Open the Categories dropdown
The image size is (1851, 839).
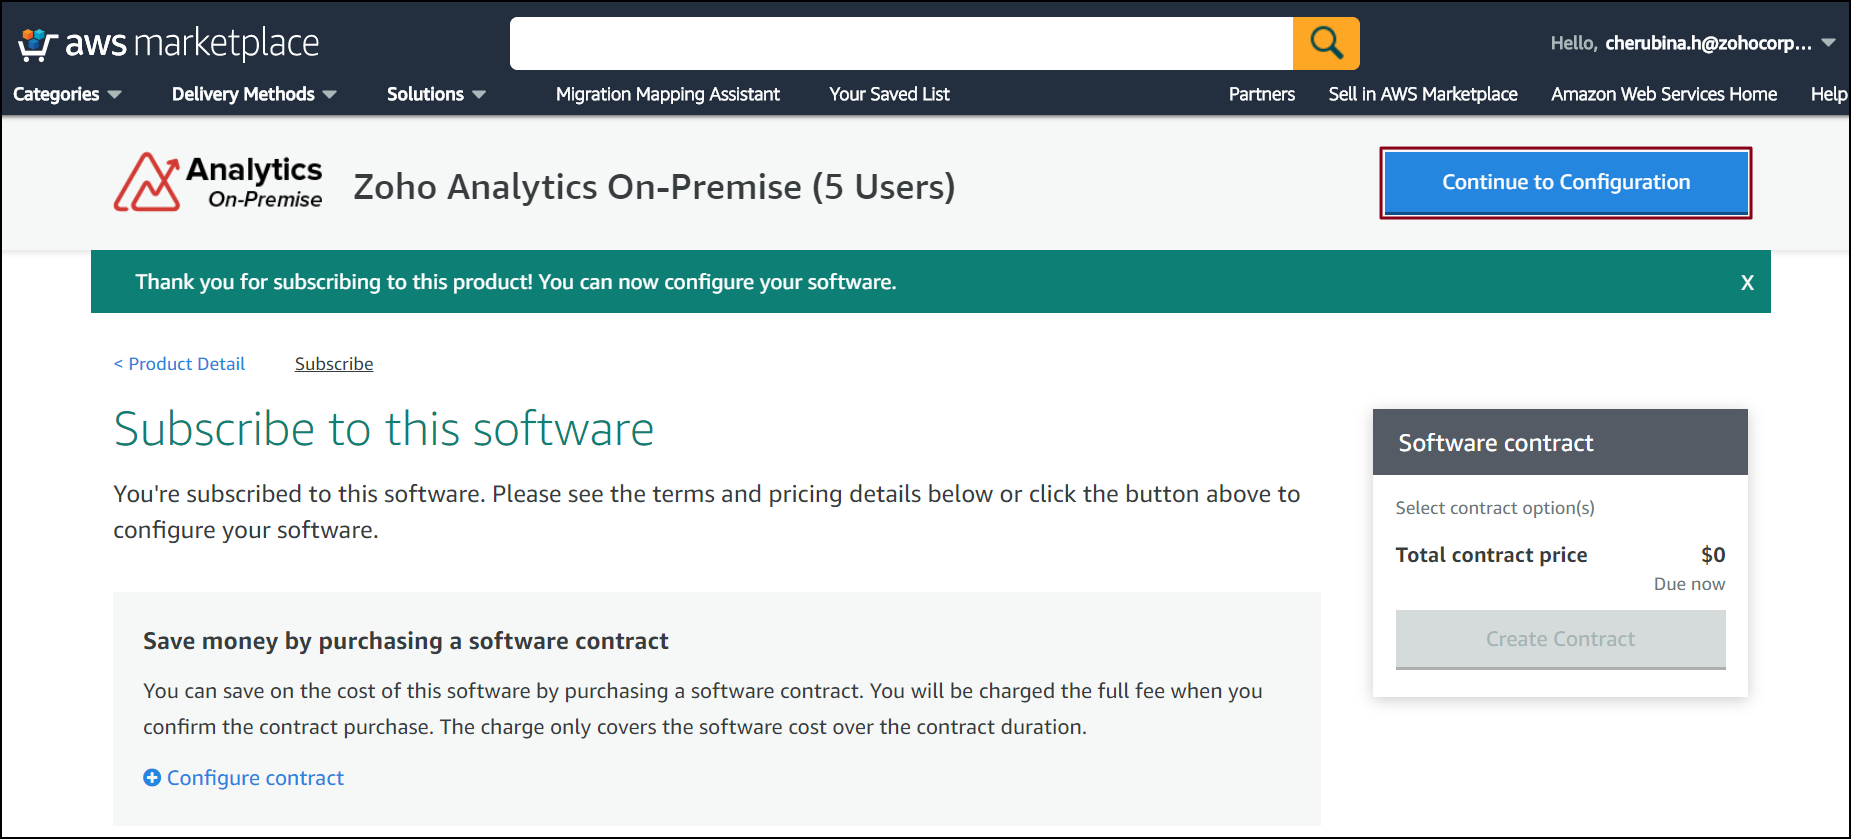tap(66, 94)
